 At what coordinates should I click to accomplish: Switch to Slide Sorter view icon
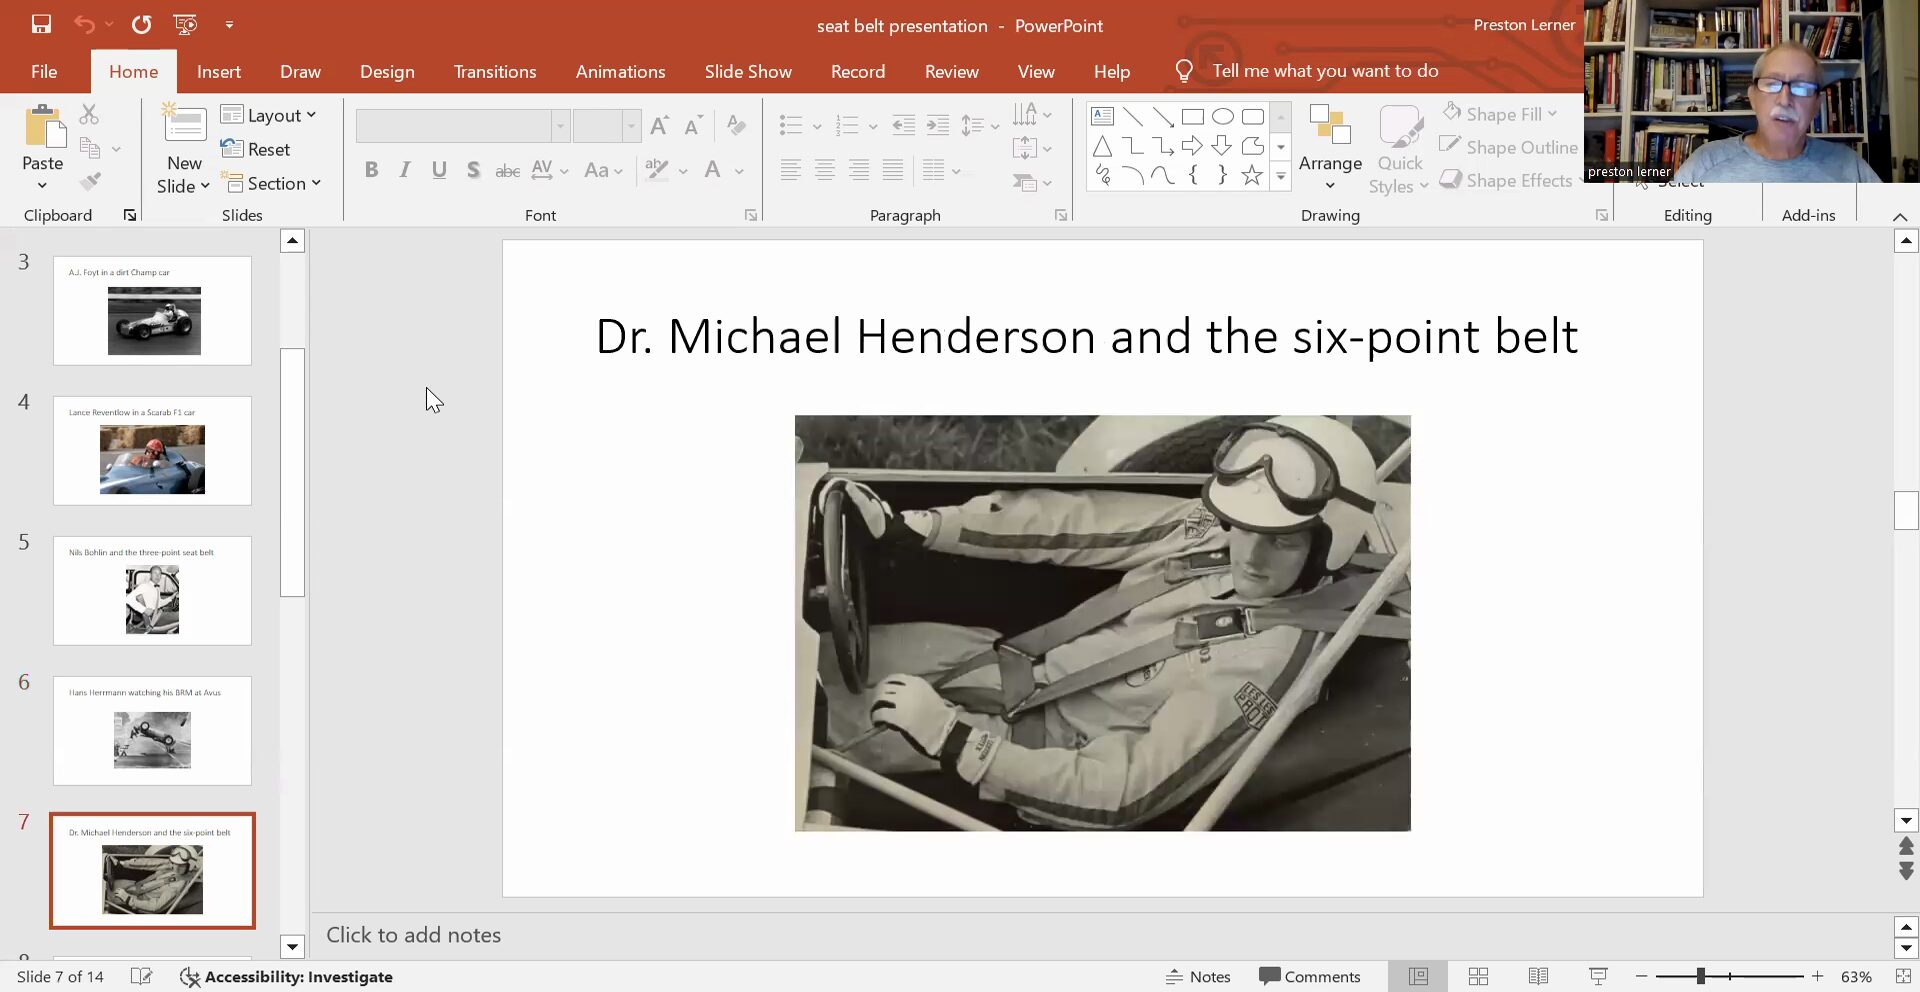pos(1478,976)
